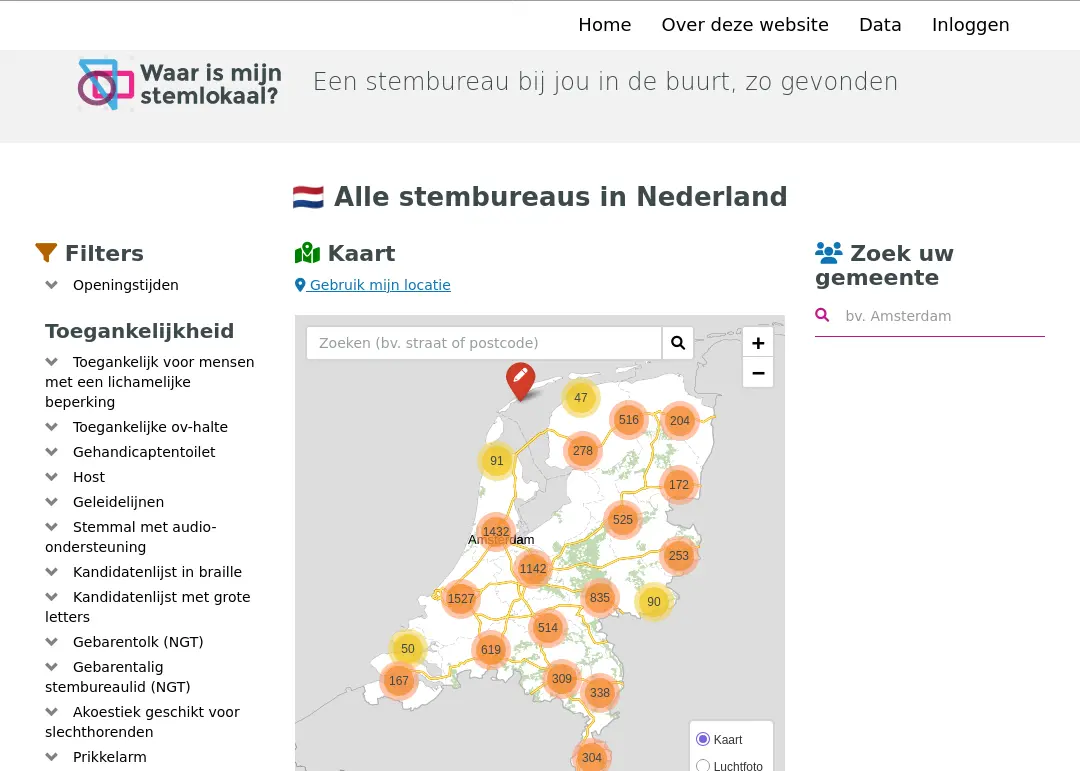Open the orange cluster labeled 1527
The width and height of the screenshot is (1080, 771).
[x=461, y=599]
